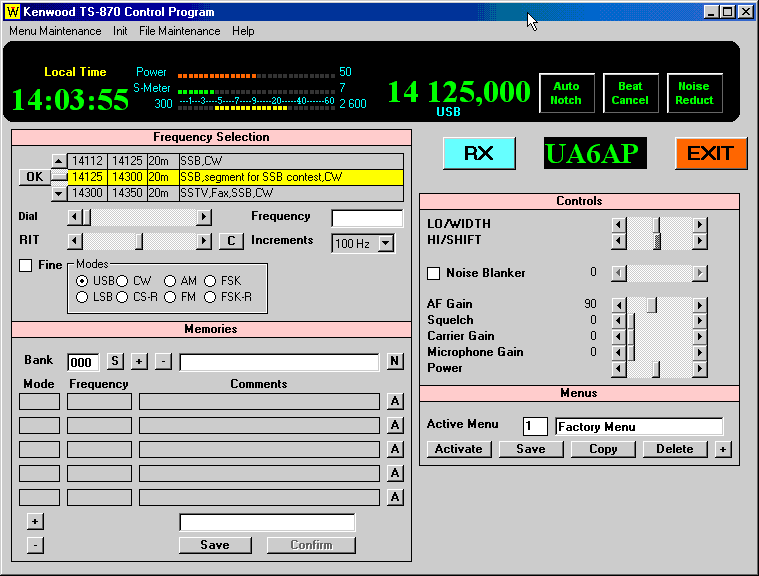Click the A button of last memory row

(395, 497)
